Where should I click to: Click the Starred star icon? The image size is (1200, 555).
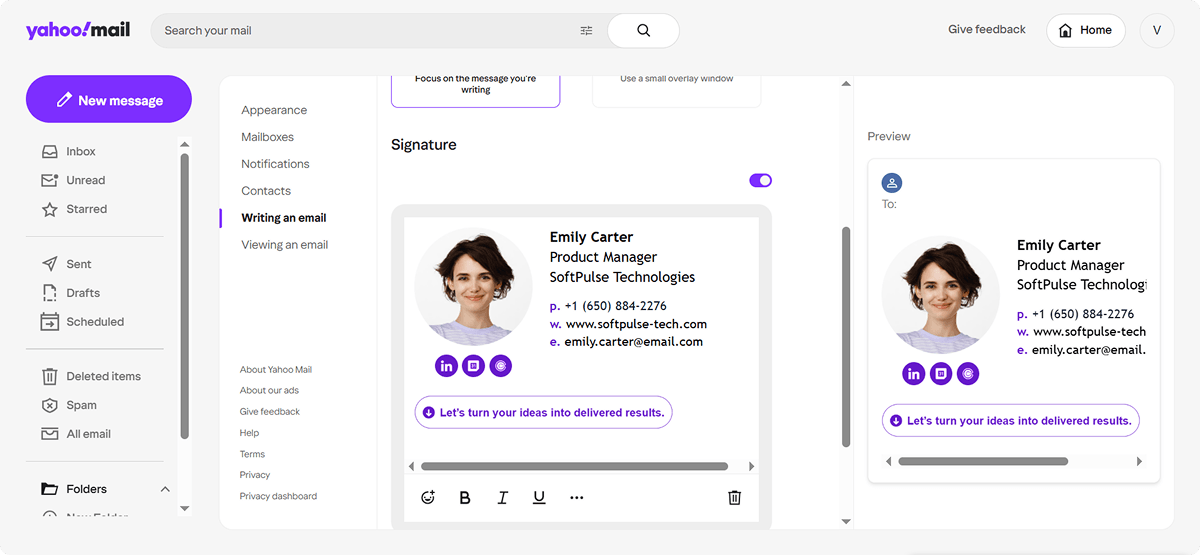click(49, 210)
